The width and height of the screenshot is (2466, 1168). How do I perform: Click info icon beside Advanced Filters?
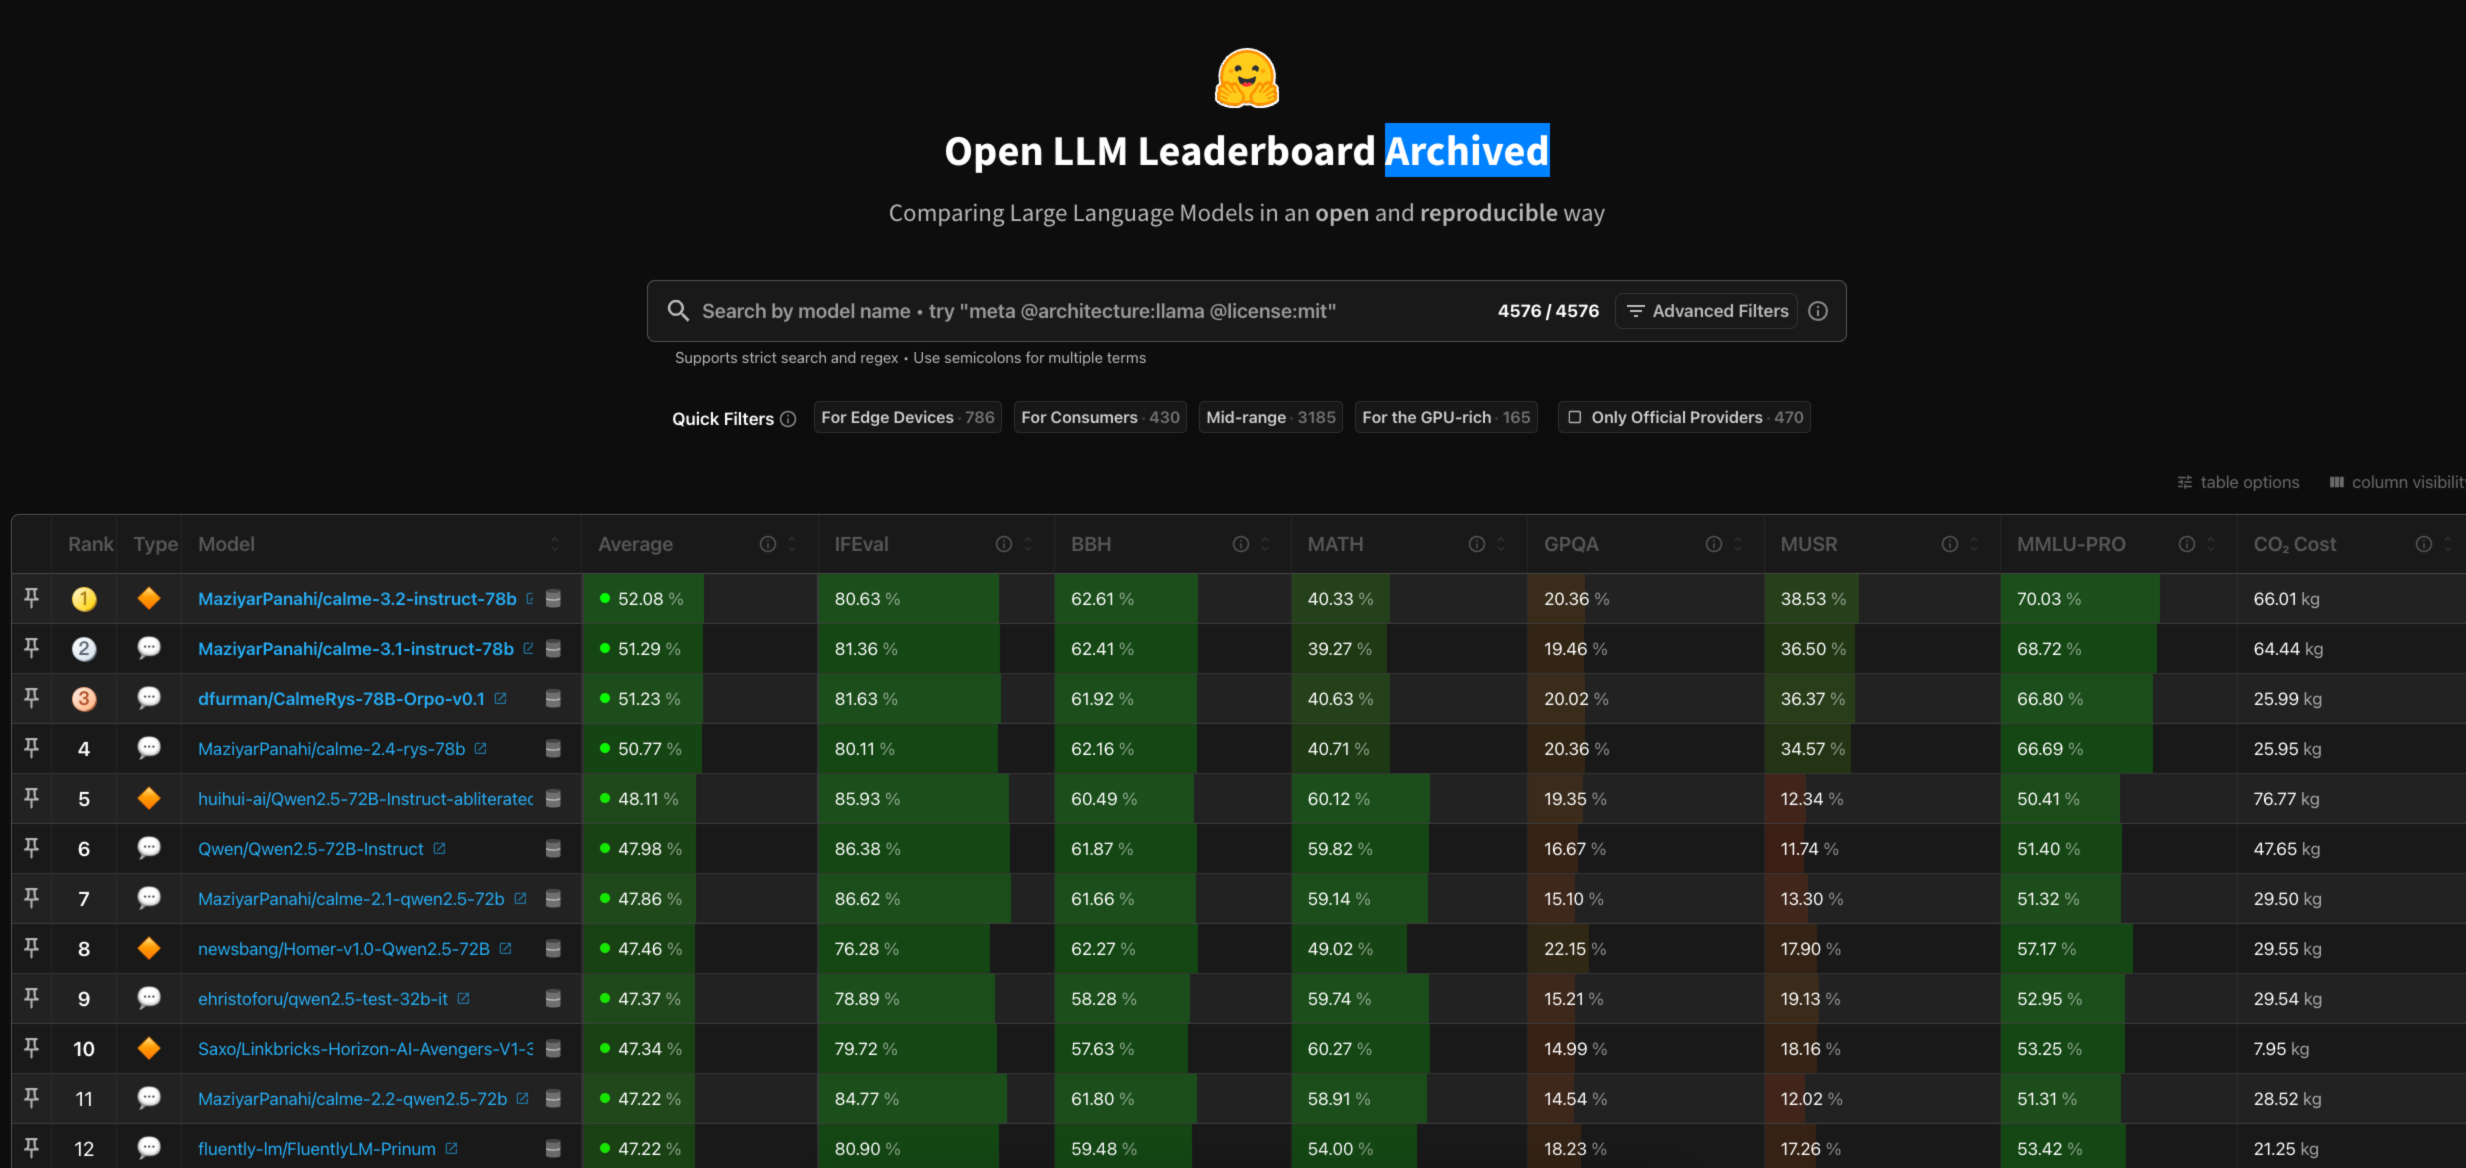(1818, 311)
